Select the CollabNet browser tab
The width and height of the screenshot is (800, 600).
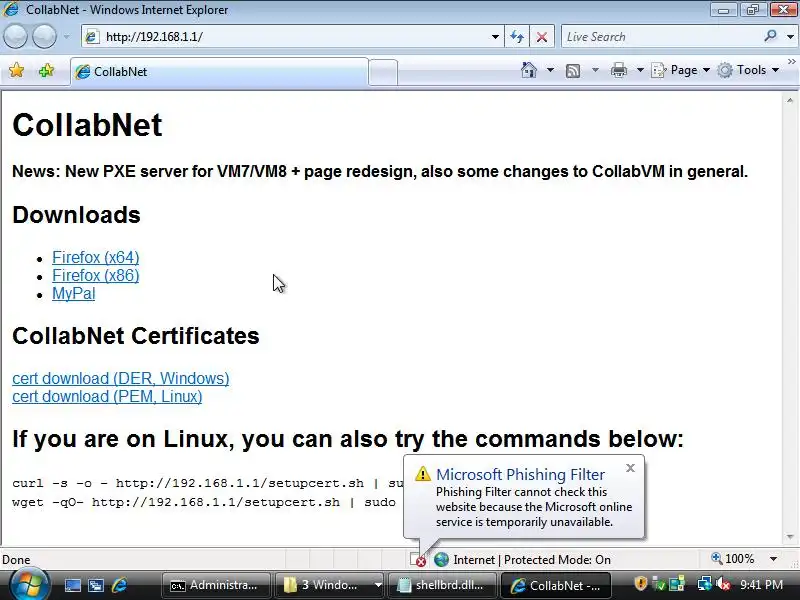coord(219,71)
